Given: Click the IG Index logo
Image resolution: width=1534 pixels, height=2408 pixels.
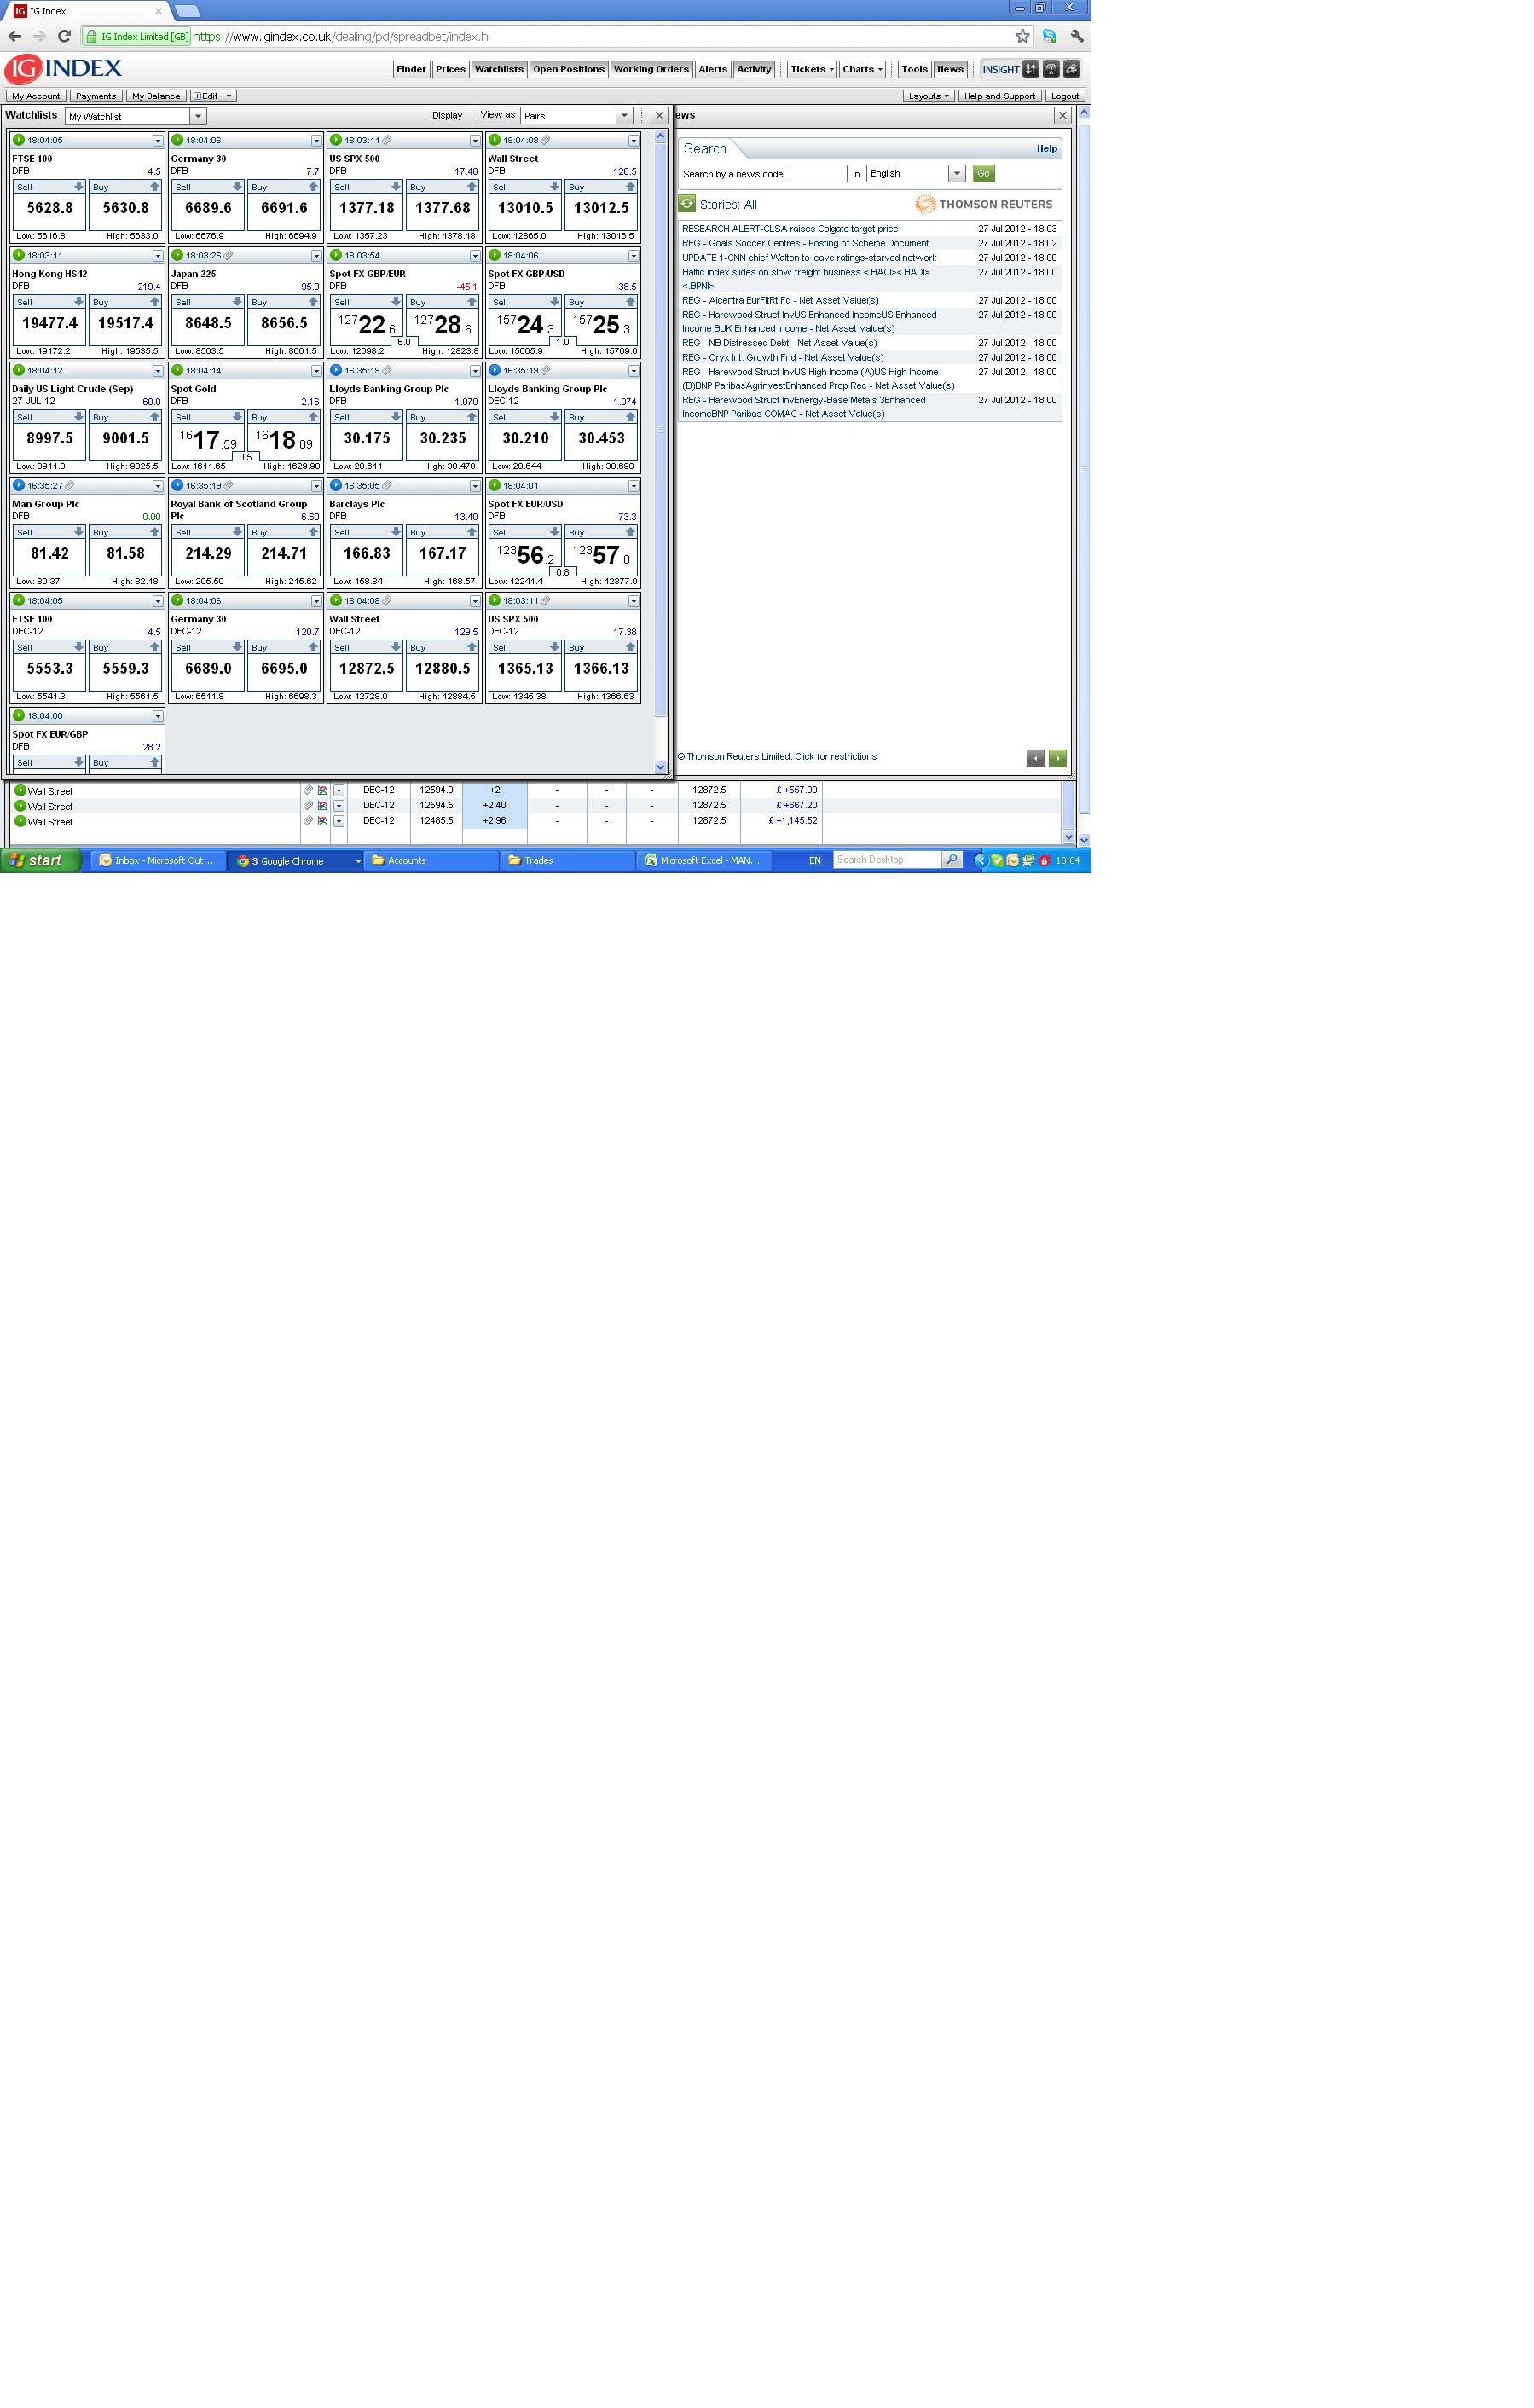Looking at the screenshot, I should pos(63,69).
